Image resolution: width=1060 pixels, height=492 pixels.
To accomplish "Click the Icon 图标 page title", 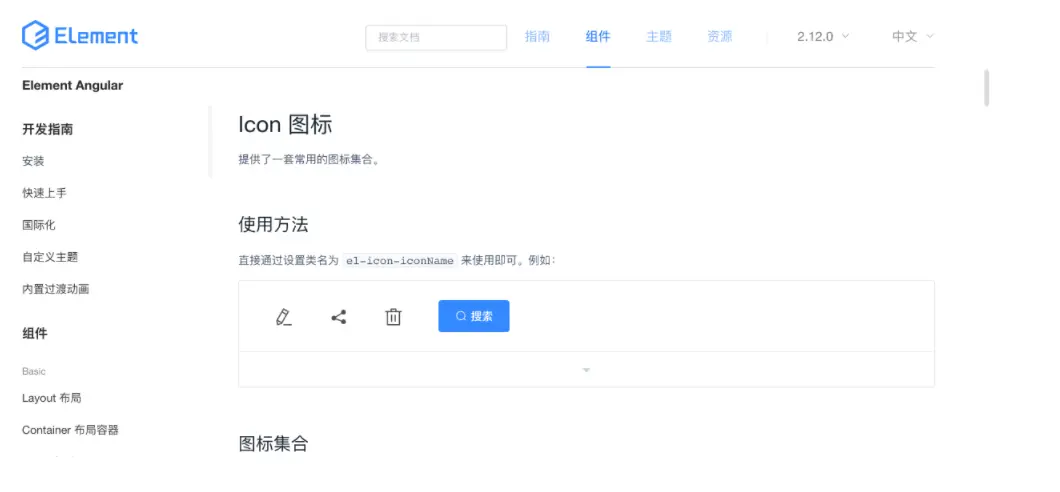I will click(285, 125).
